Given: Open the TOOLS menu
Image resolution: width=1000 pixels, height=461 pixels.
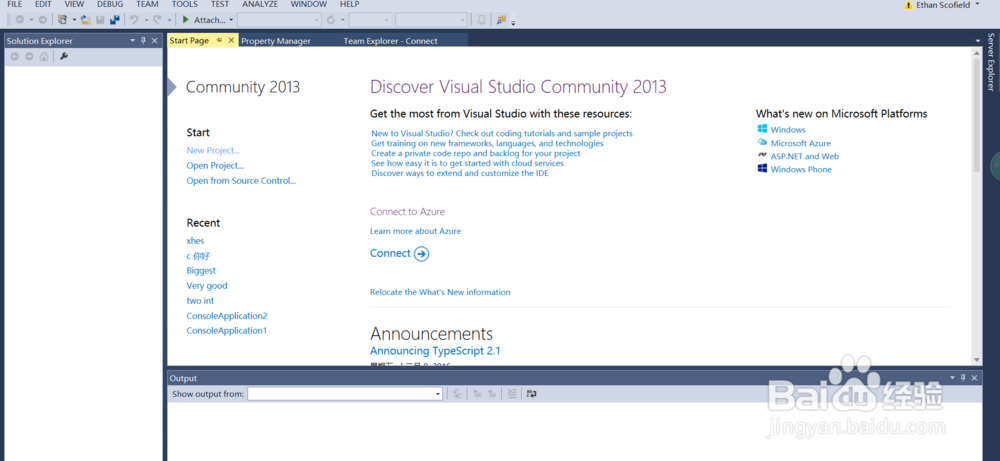Looking at the screenshot, I should coord(184,4).
